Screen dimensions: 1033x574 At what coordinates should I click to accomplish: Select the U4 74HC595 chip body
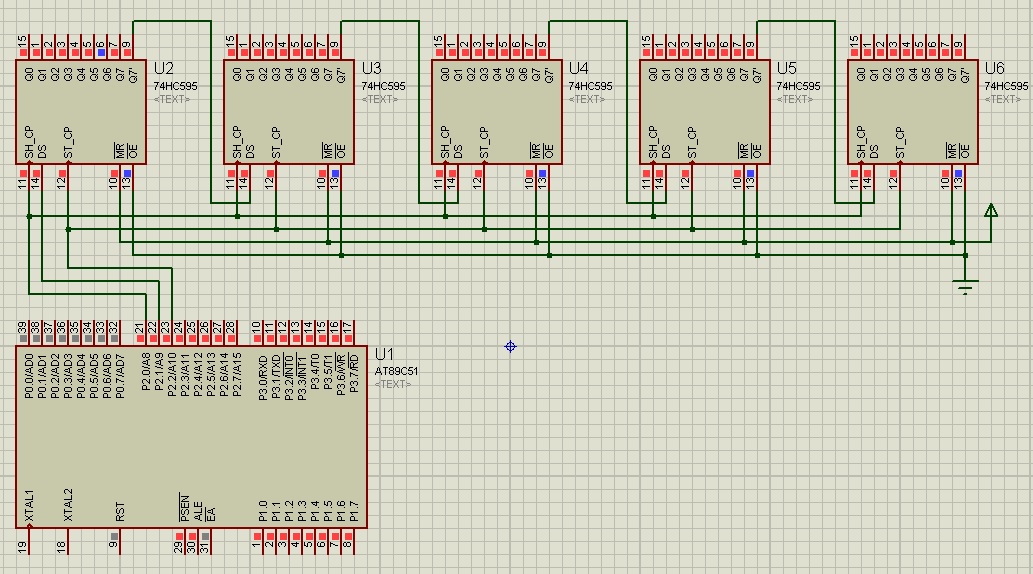(x=497, y=112)
